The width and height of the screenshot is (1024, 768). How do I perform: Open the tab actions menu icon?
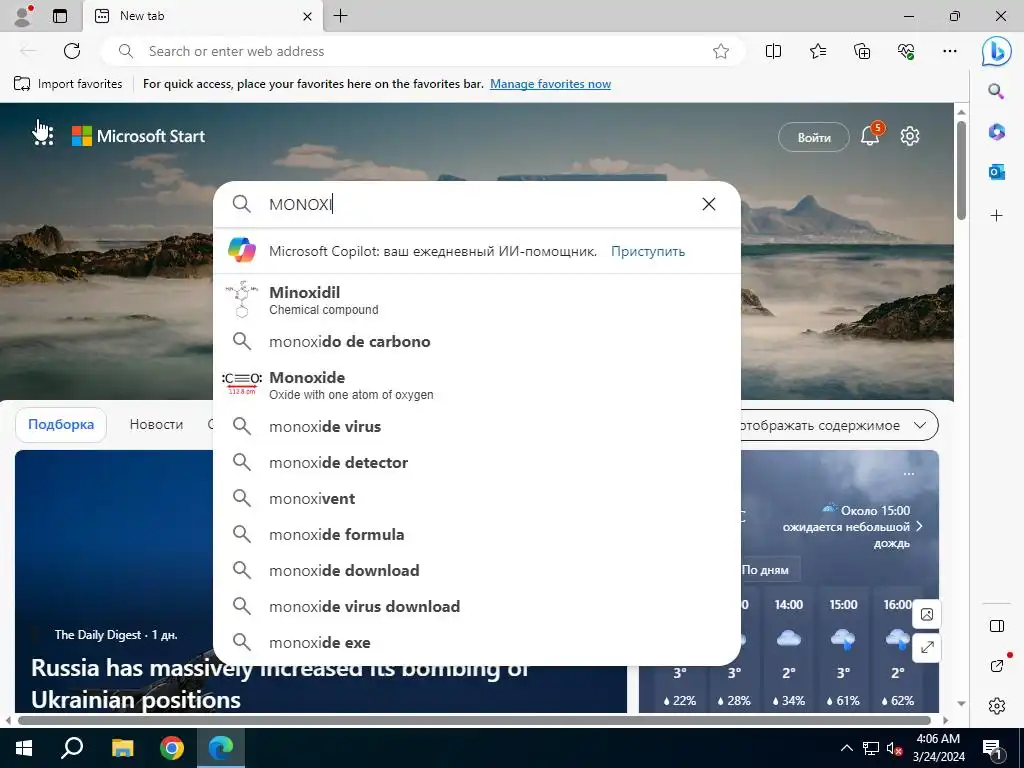click(60, 16)
